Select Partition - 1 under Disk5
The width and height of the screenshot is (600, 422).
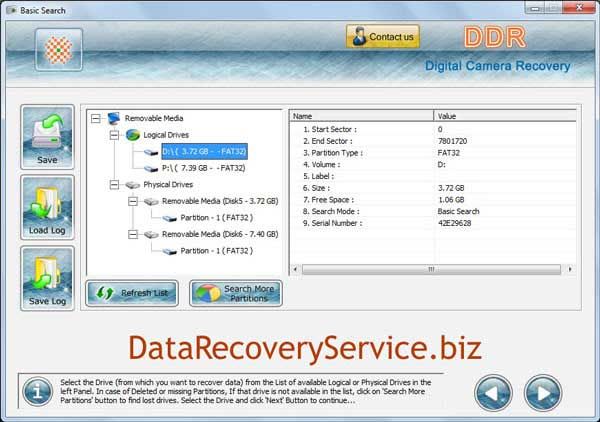[217, 218]
